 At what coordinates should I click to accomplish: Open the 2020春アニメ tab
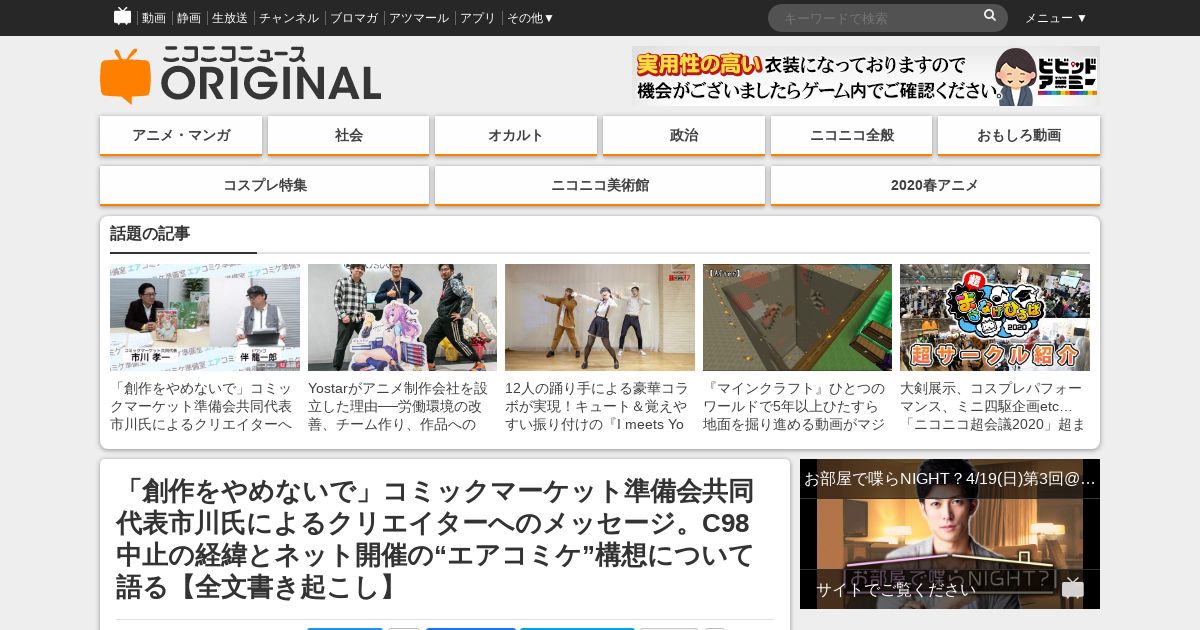[935, 185]
